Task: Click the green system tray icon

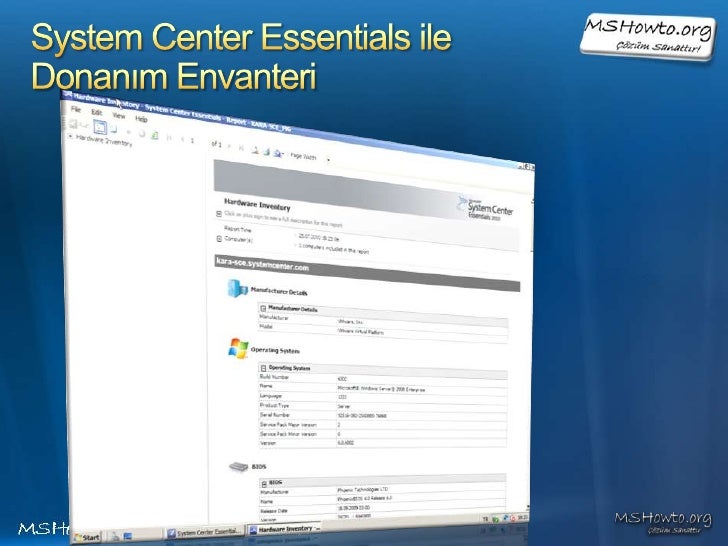Action: 496,519
